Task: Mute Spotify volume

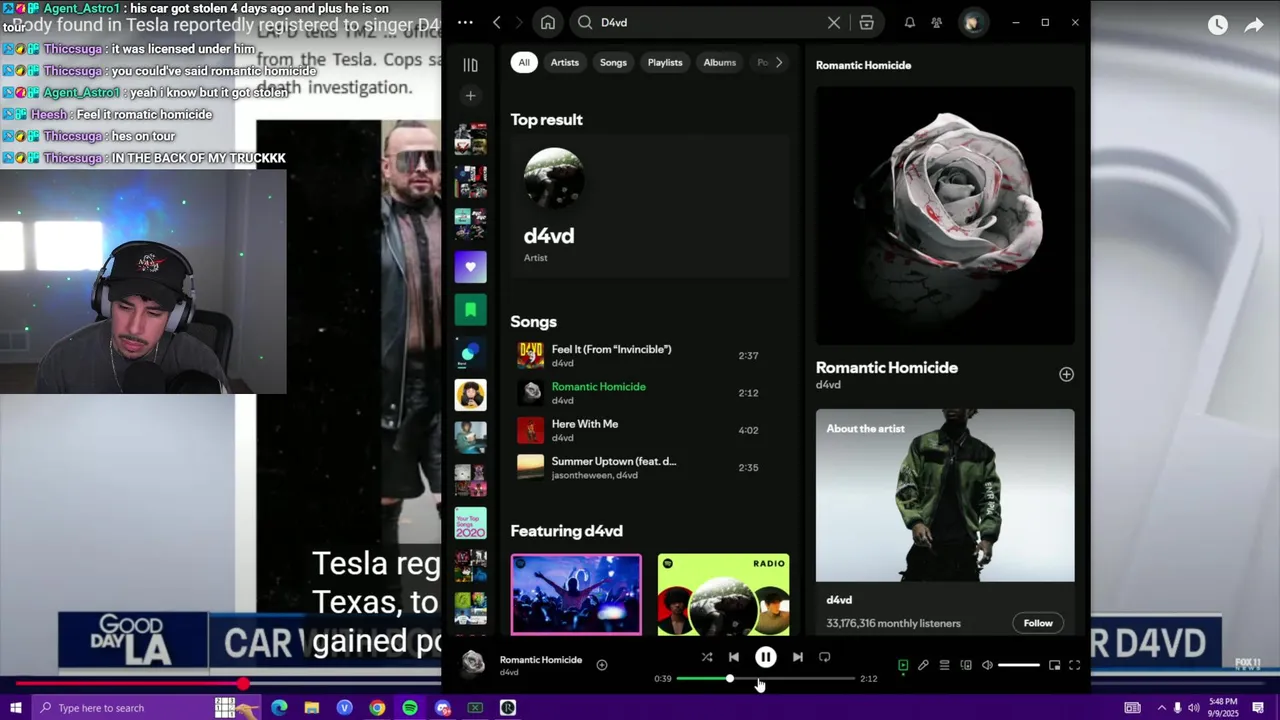Action: (987, 665)
